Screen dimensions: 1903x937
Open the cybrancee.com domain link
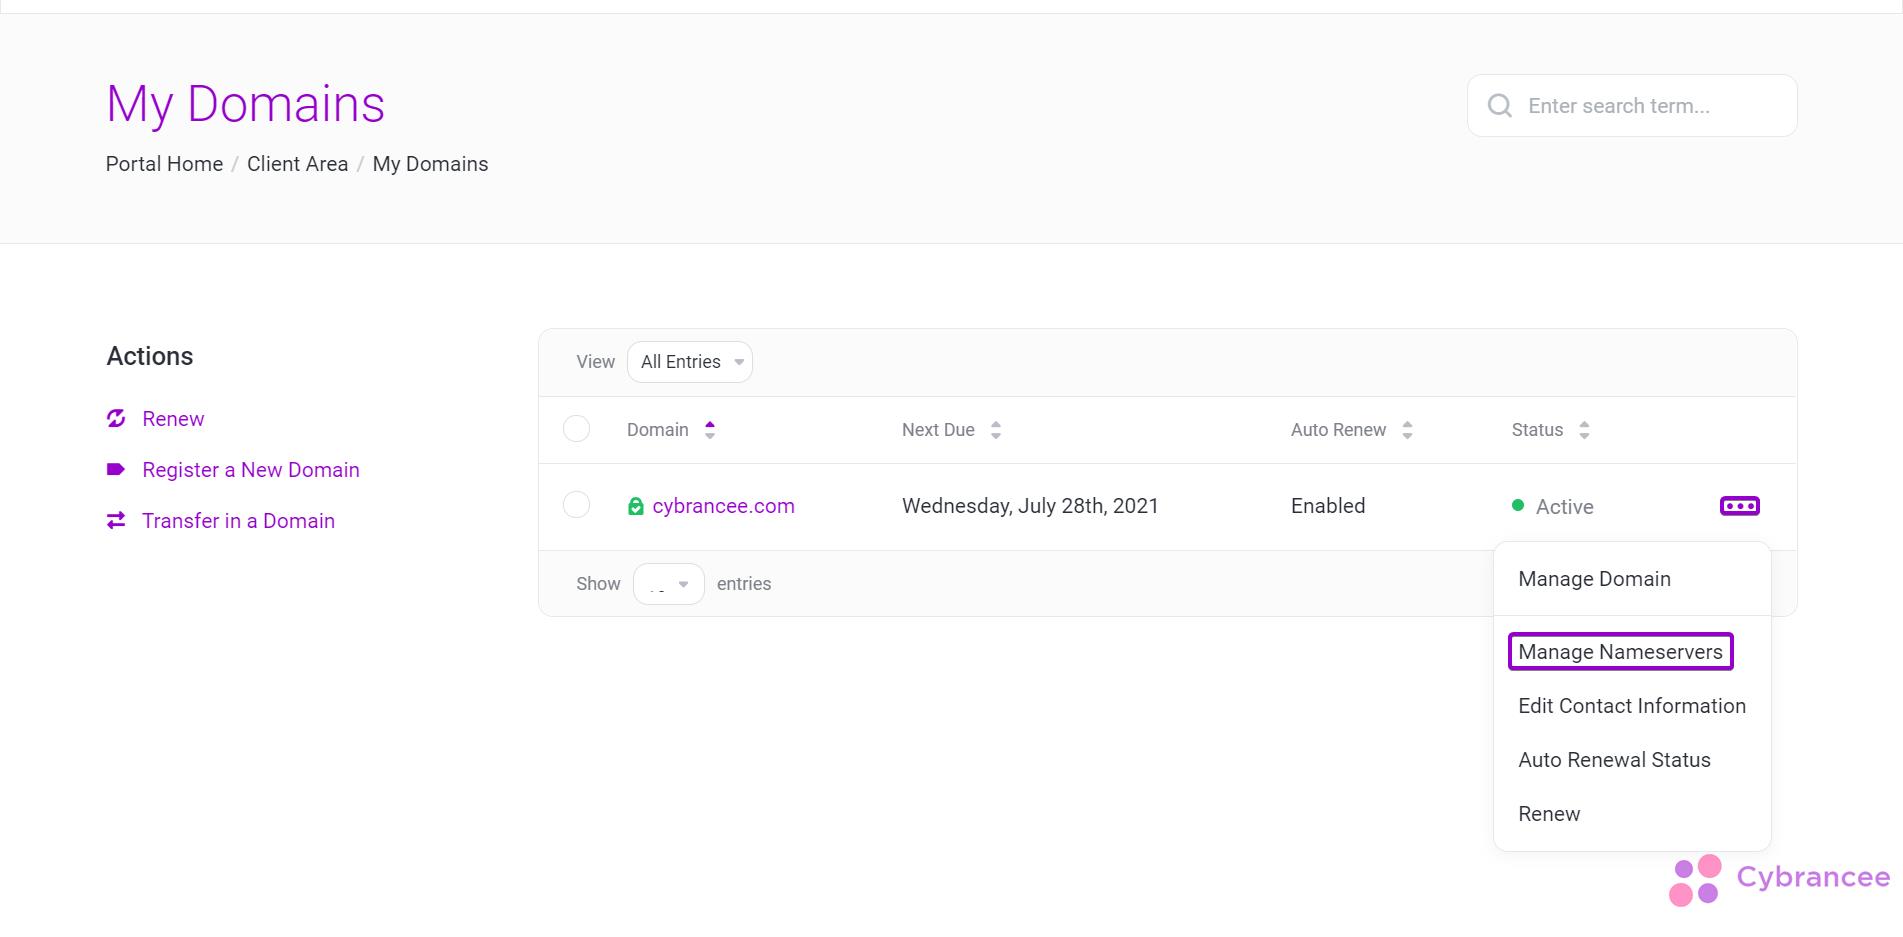click(x=723, y=506)
